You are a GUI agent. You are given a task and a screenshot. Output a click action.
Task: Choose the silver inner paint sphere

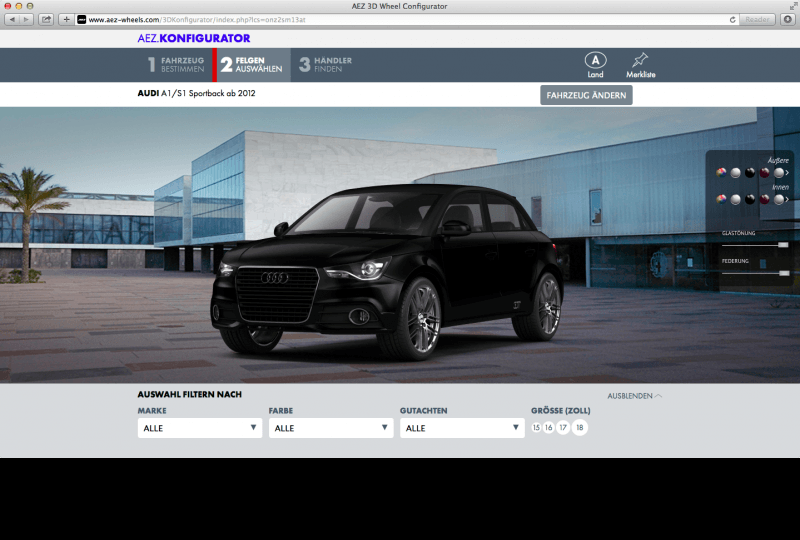[735, 199]
